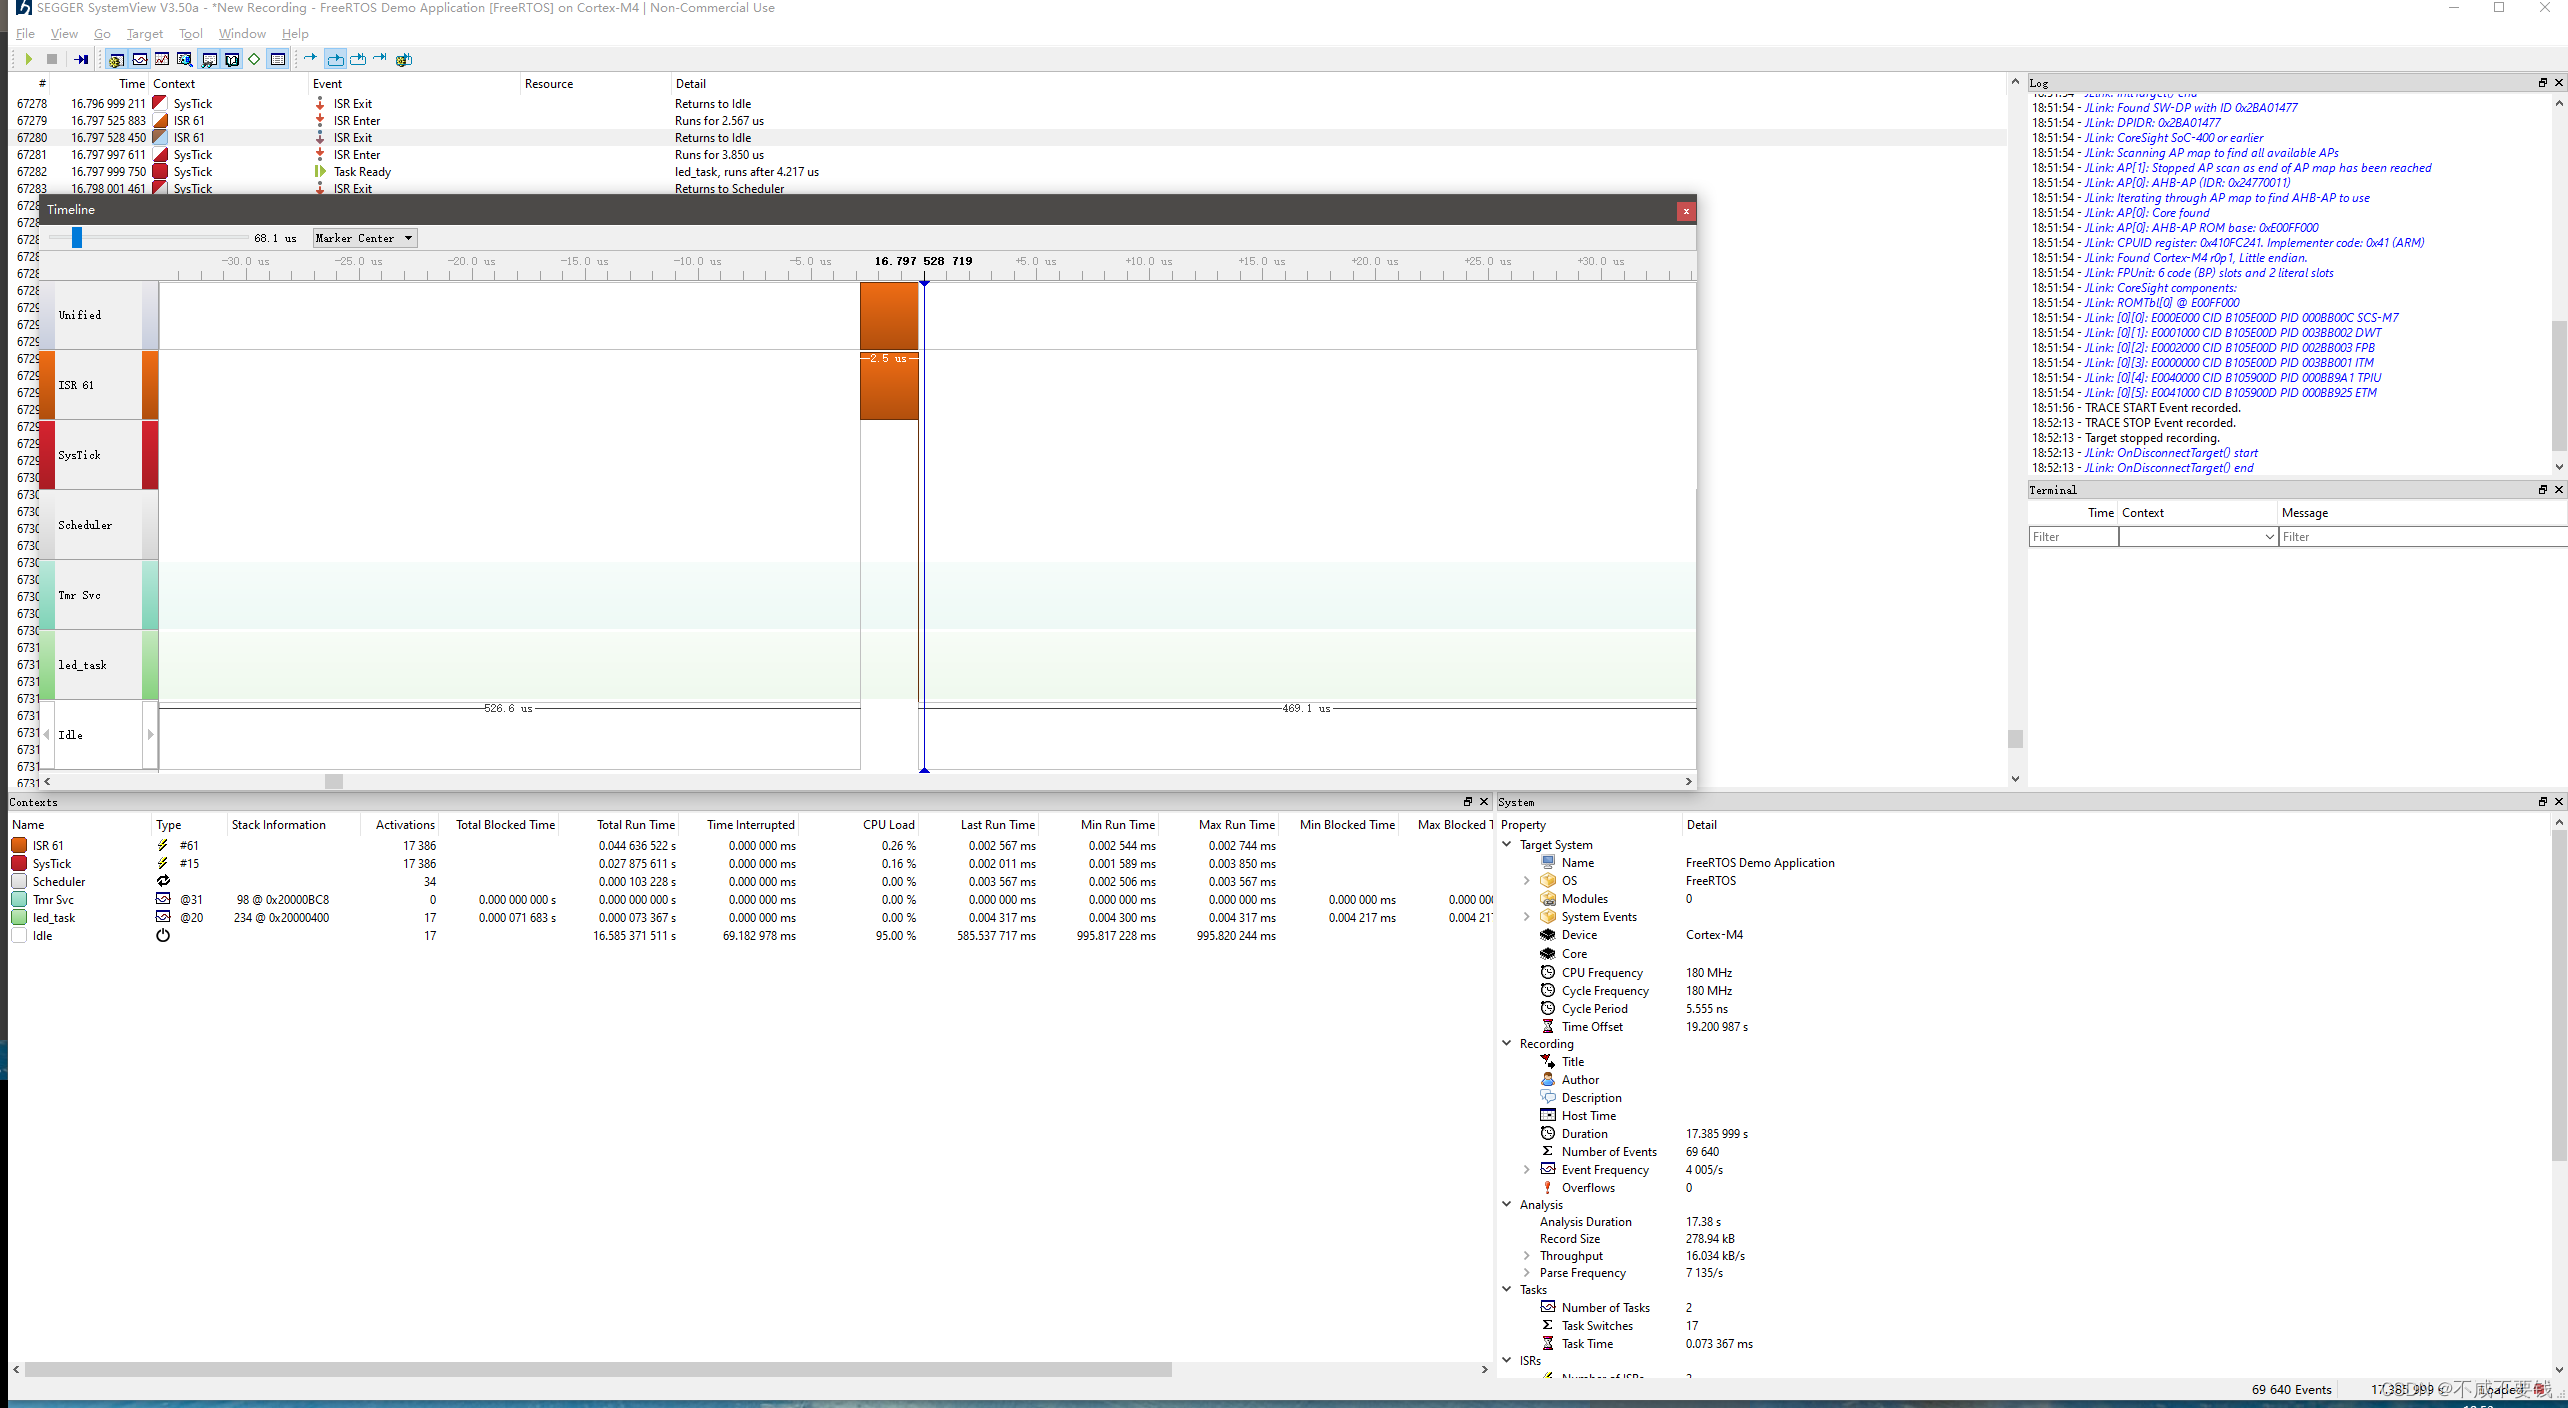The image size is (2568, 1408).
Task: Click the green diamond toolbar icon
Action: (x=254, y=59)
